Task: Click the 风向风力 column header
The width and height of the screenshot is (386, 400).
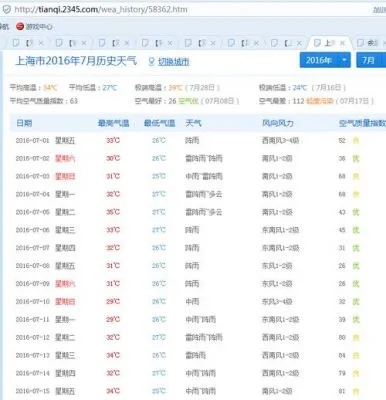Action: point(278,123)
